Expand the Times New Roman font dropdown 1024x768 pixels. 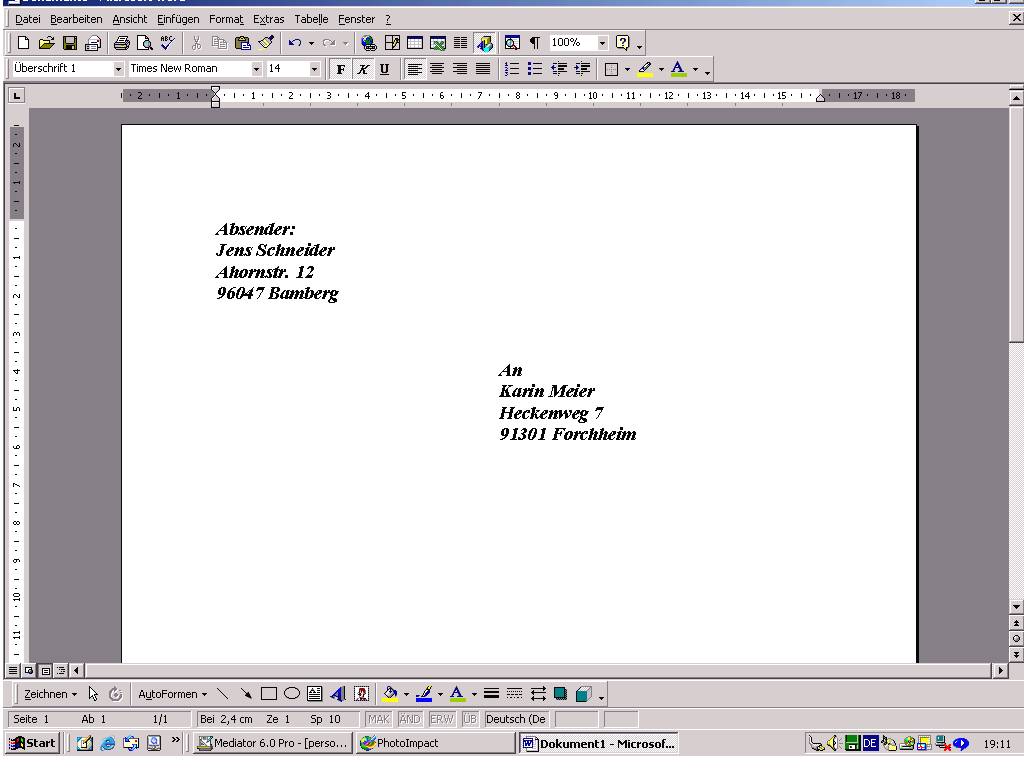tap(256, 69)
